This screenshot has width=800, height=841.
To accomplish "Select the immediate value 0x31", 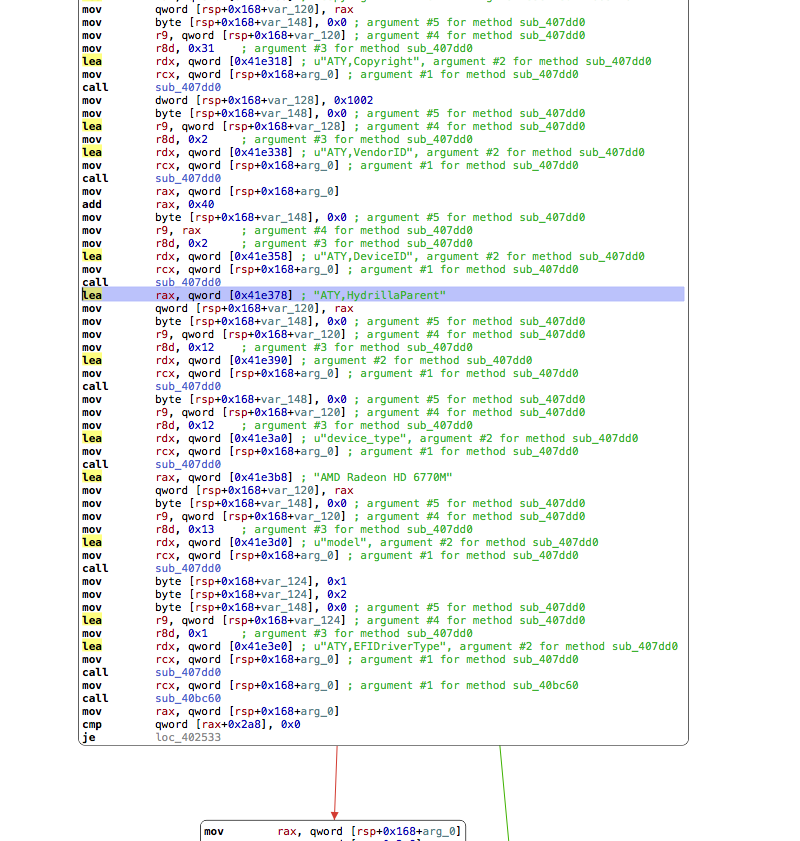I will click(201, 48).
